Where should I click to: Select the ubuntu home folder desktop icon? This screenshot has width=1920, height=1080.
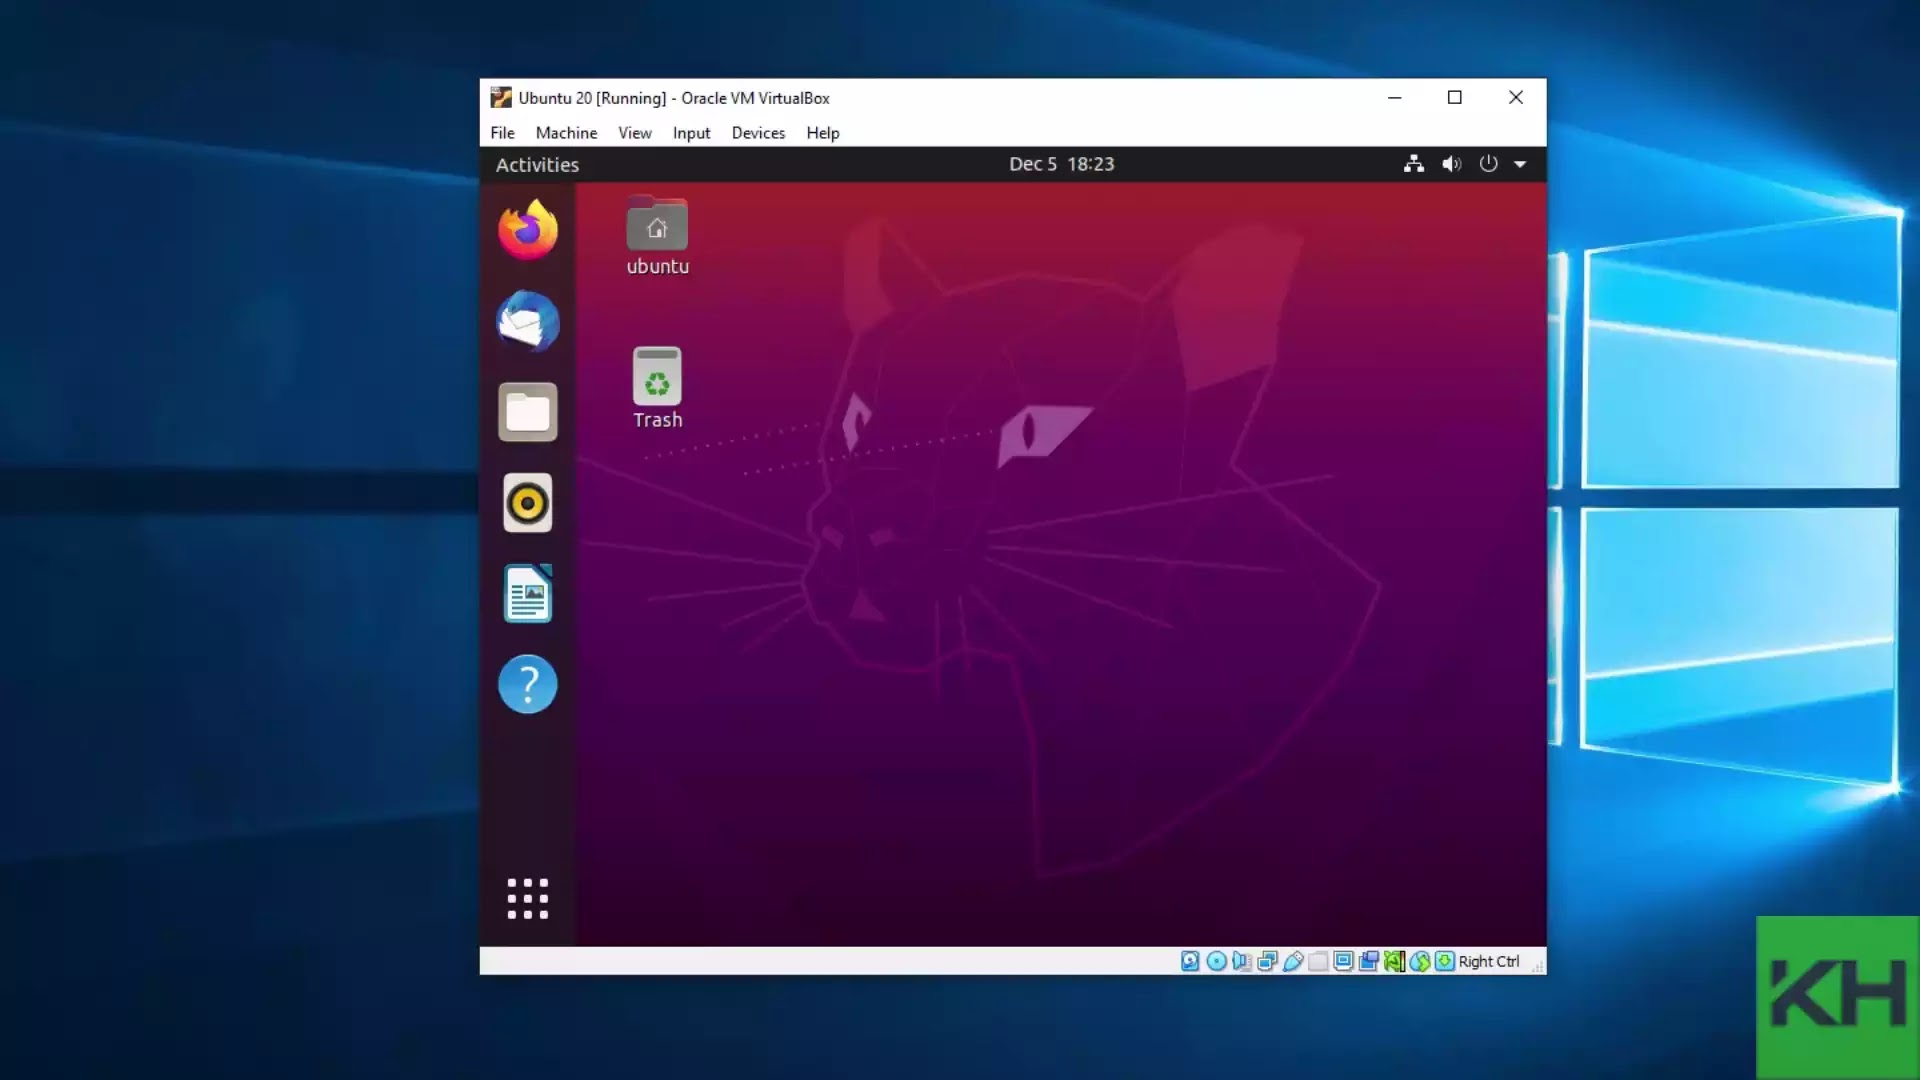coord(657,237)
